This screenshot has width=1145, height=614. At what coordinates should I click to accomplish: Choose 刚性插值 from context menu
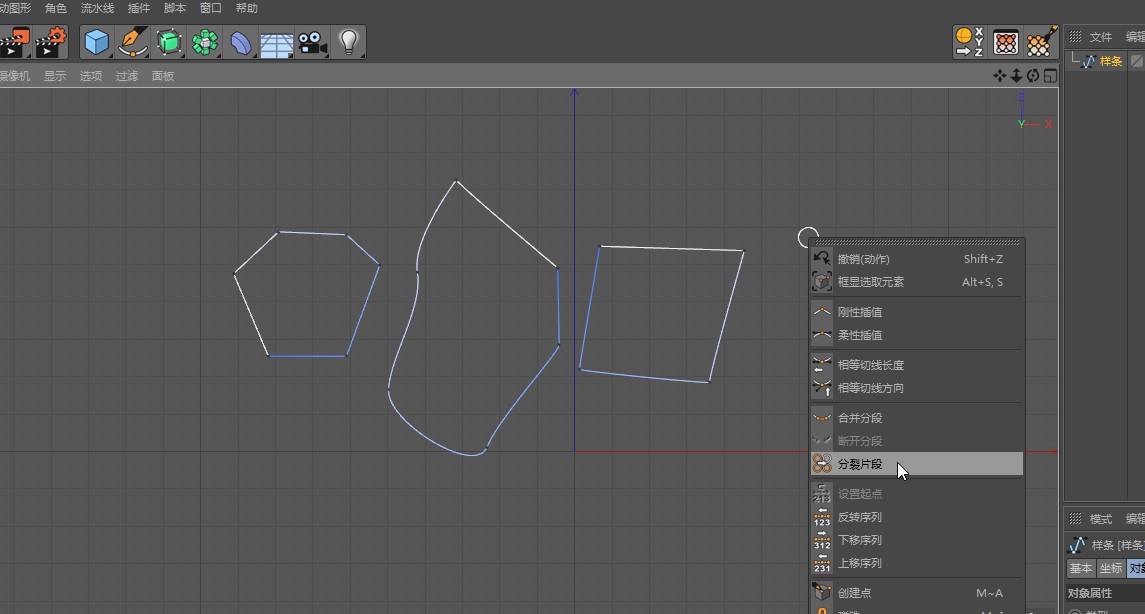pyautogui.click(x=916, y=312)
